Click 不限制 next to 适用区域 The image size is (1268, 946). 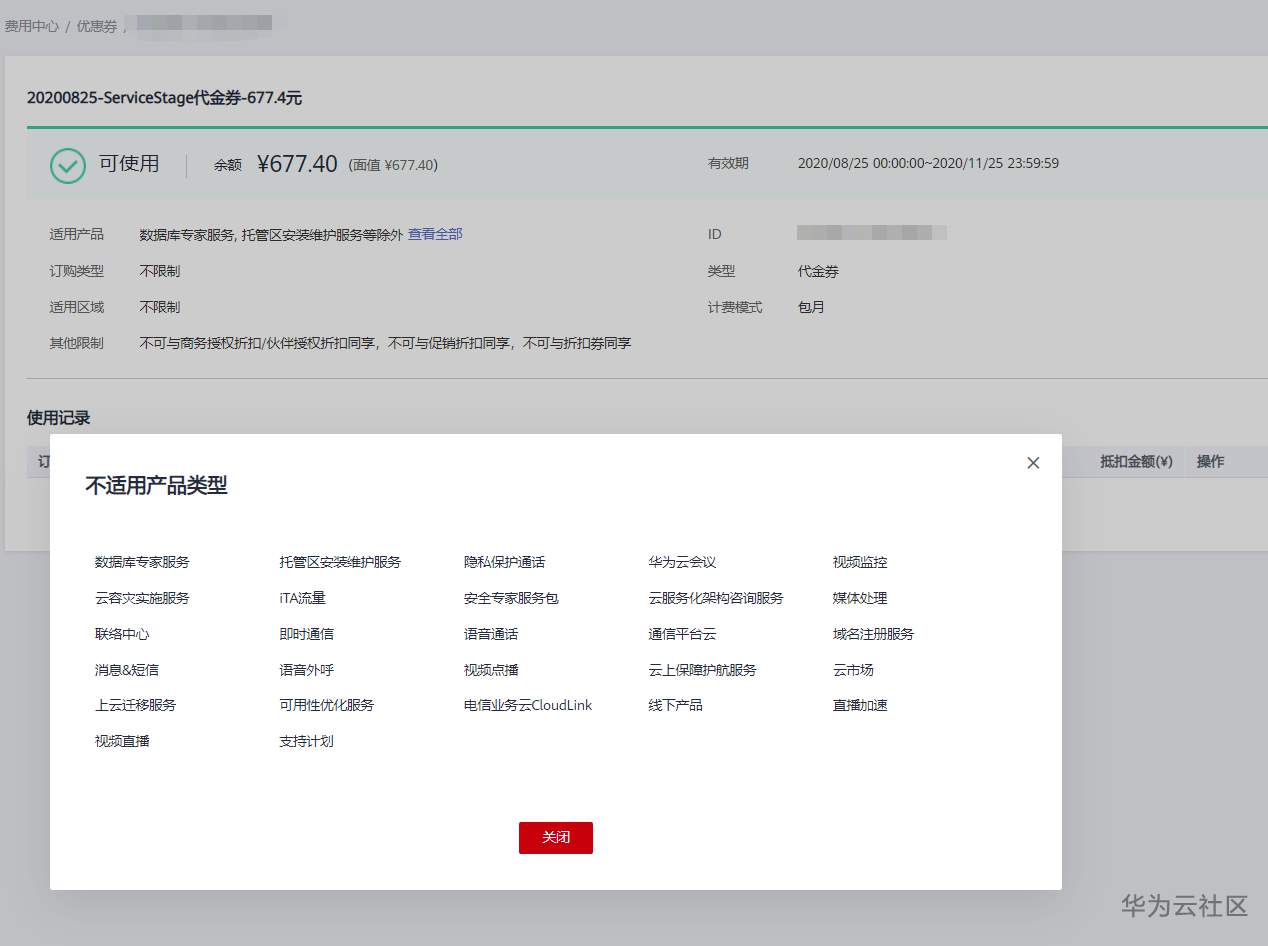160,307
